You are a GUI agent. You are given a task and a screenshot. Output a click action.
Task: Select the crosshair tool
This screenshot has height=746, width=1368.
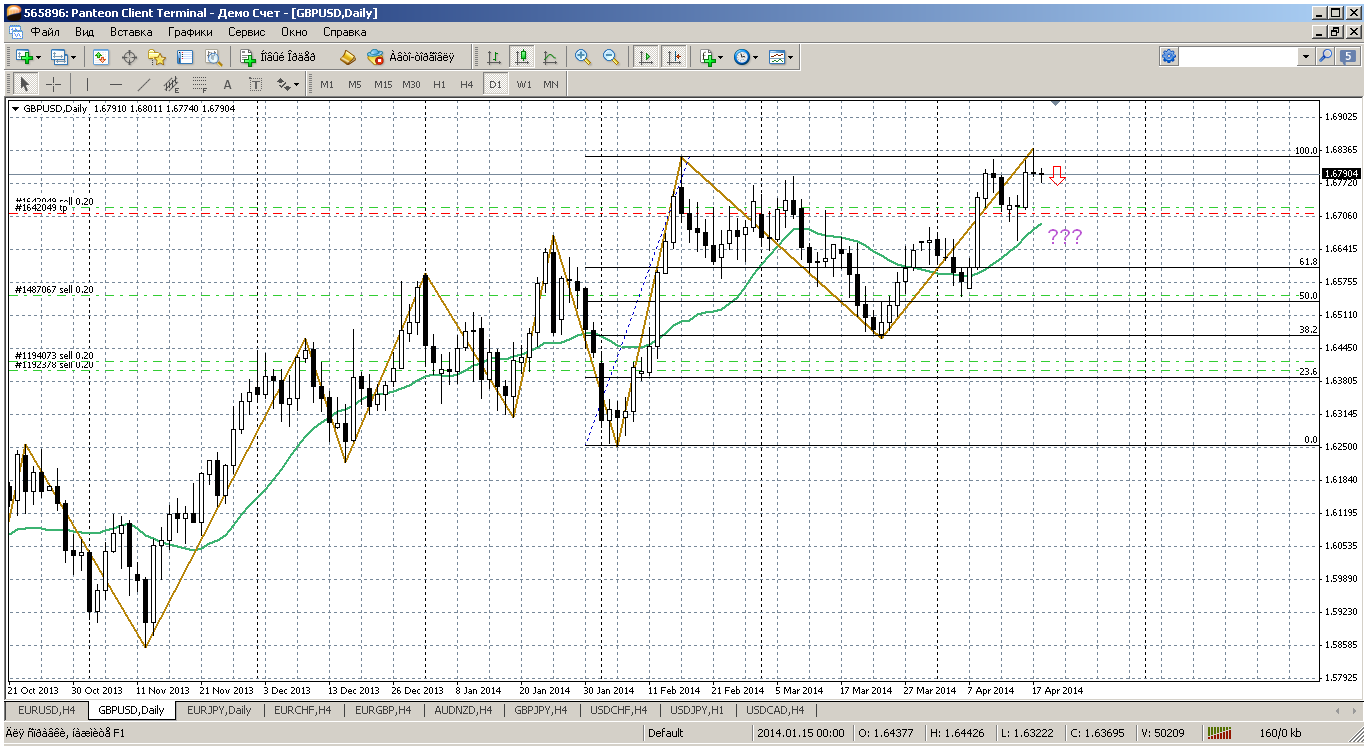point(54,84)
